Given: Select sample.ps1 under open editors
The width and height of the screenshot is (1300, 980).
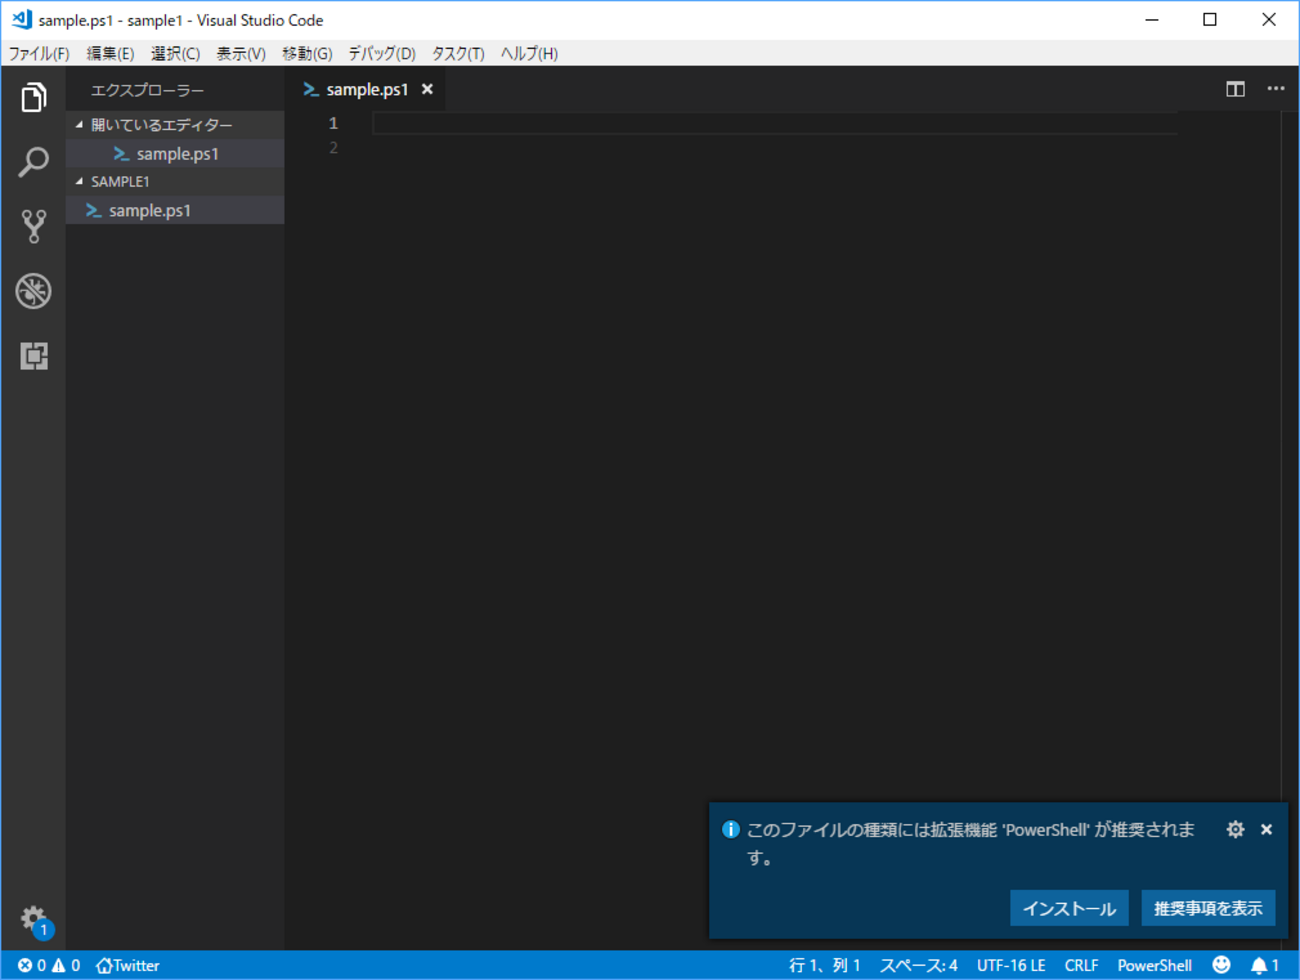Looking at the screenshot, I should pos(174,153).
